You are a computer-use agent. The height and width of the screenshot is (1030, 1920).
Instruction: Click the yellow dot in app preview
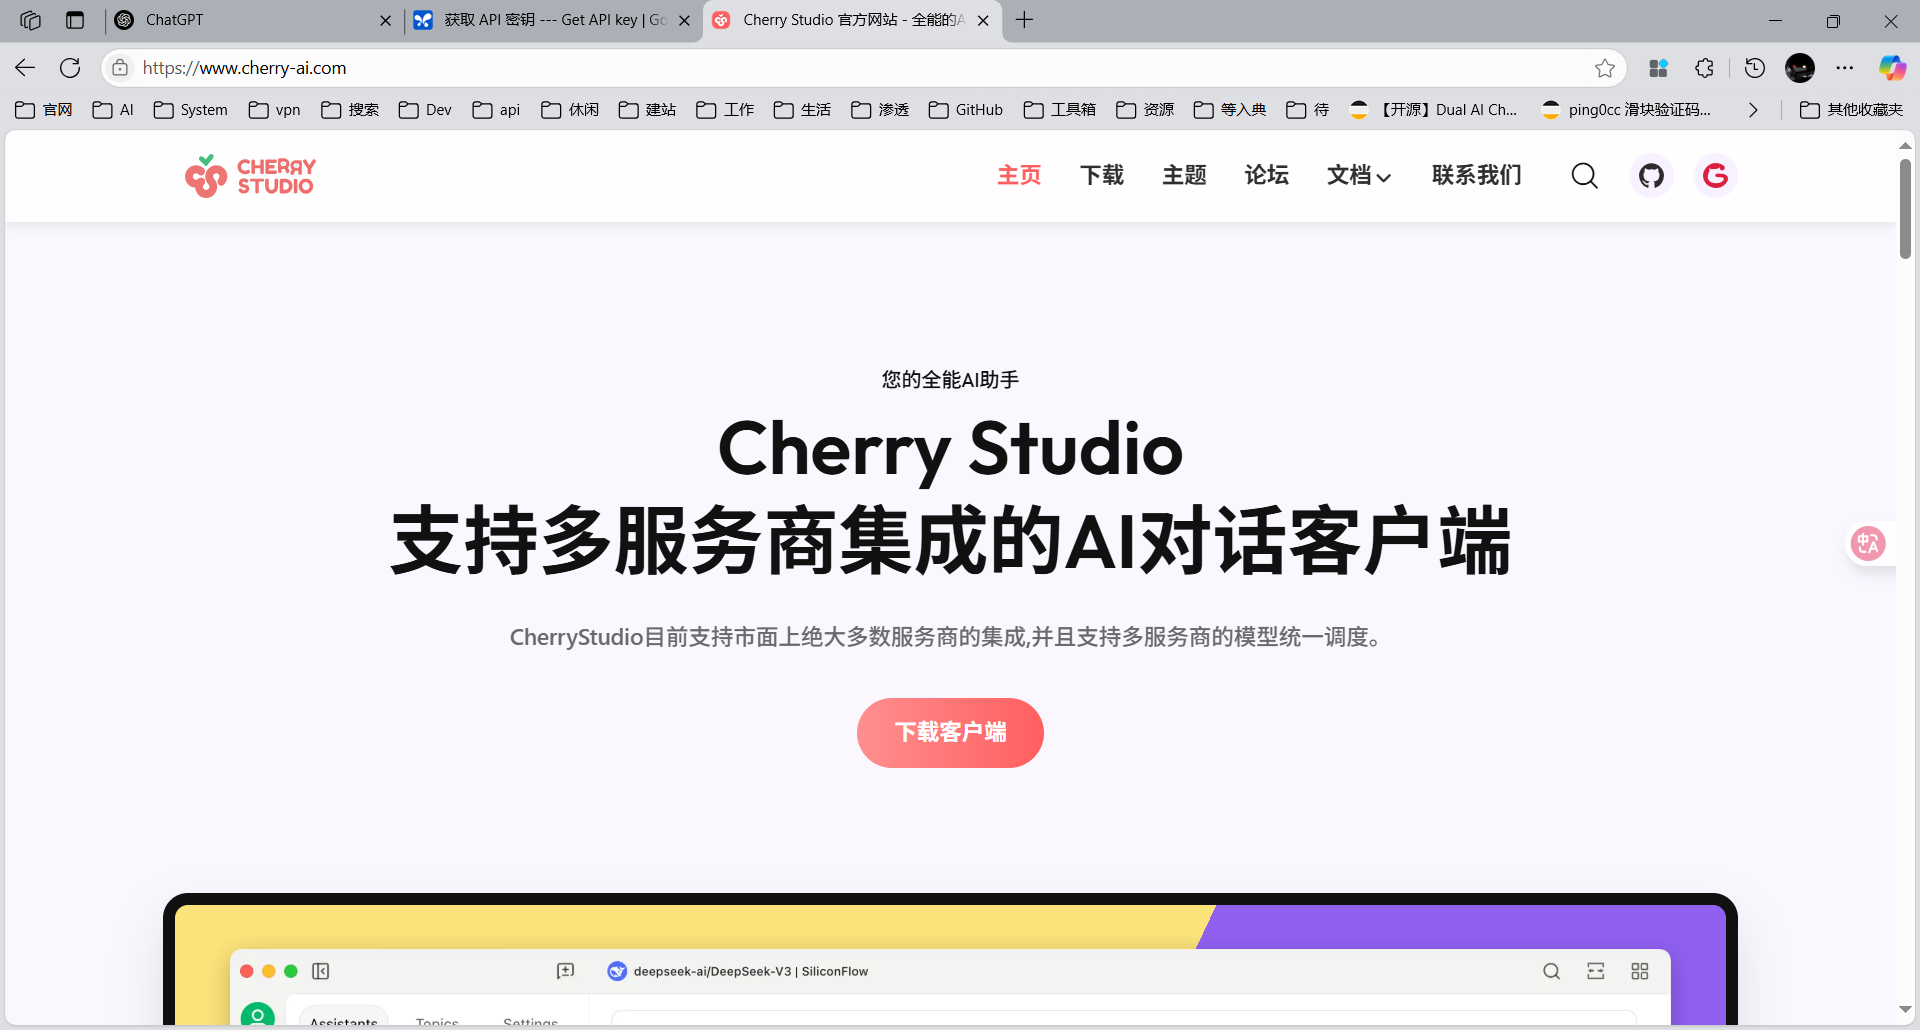(269, 971)
